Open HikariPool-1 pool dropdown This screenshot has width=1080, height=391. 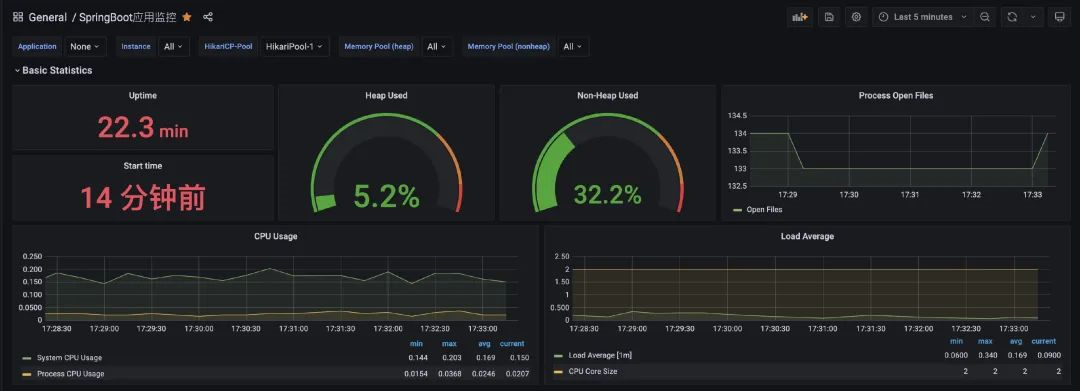[x=295, y=47]
